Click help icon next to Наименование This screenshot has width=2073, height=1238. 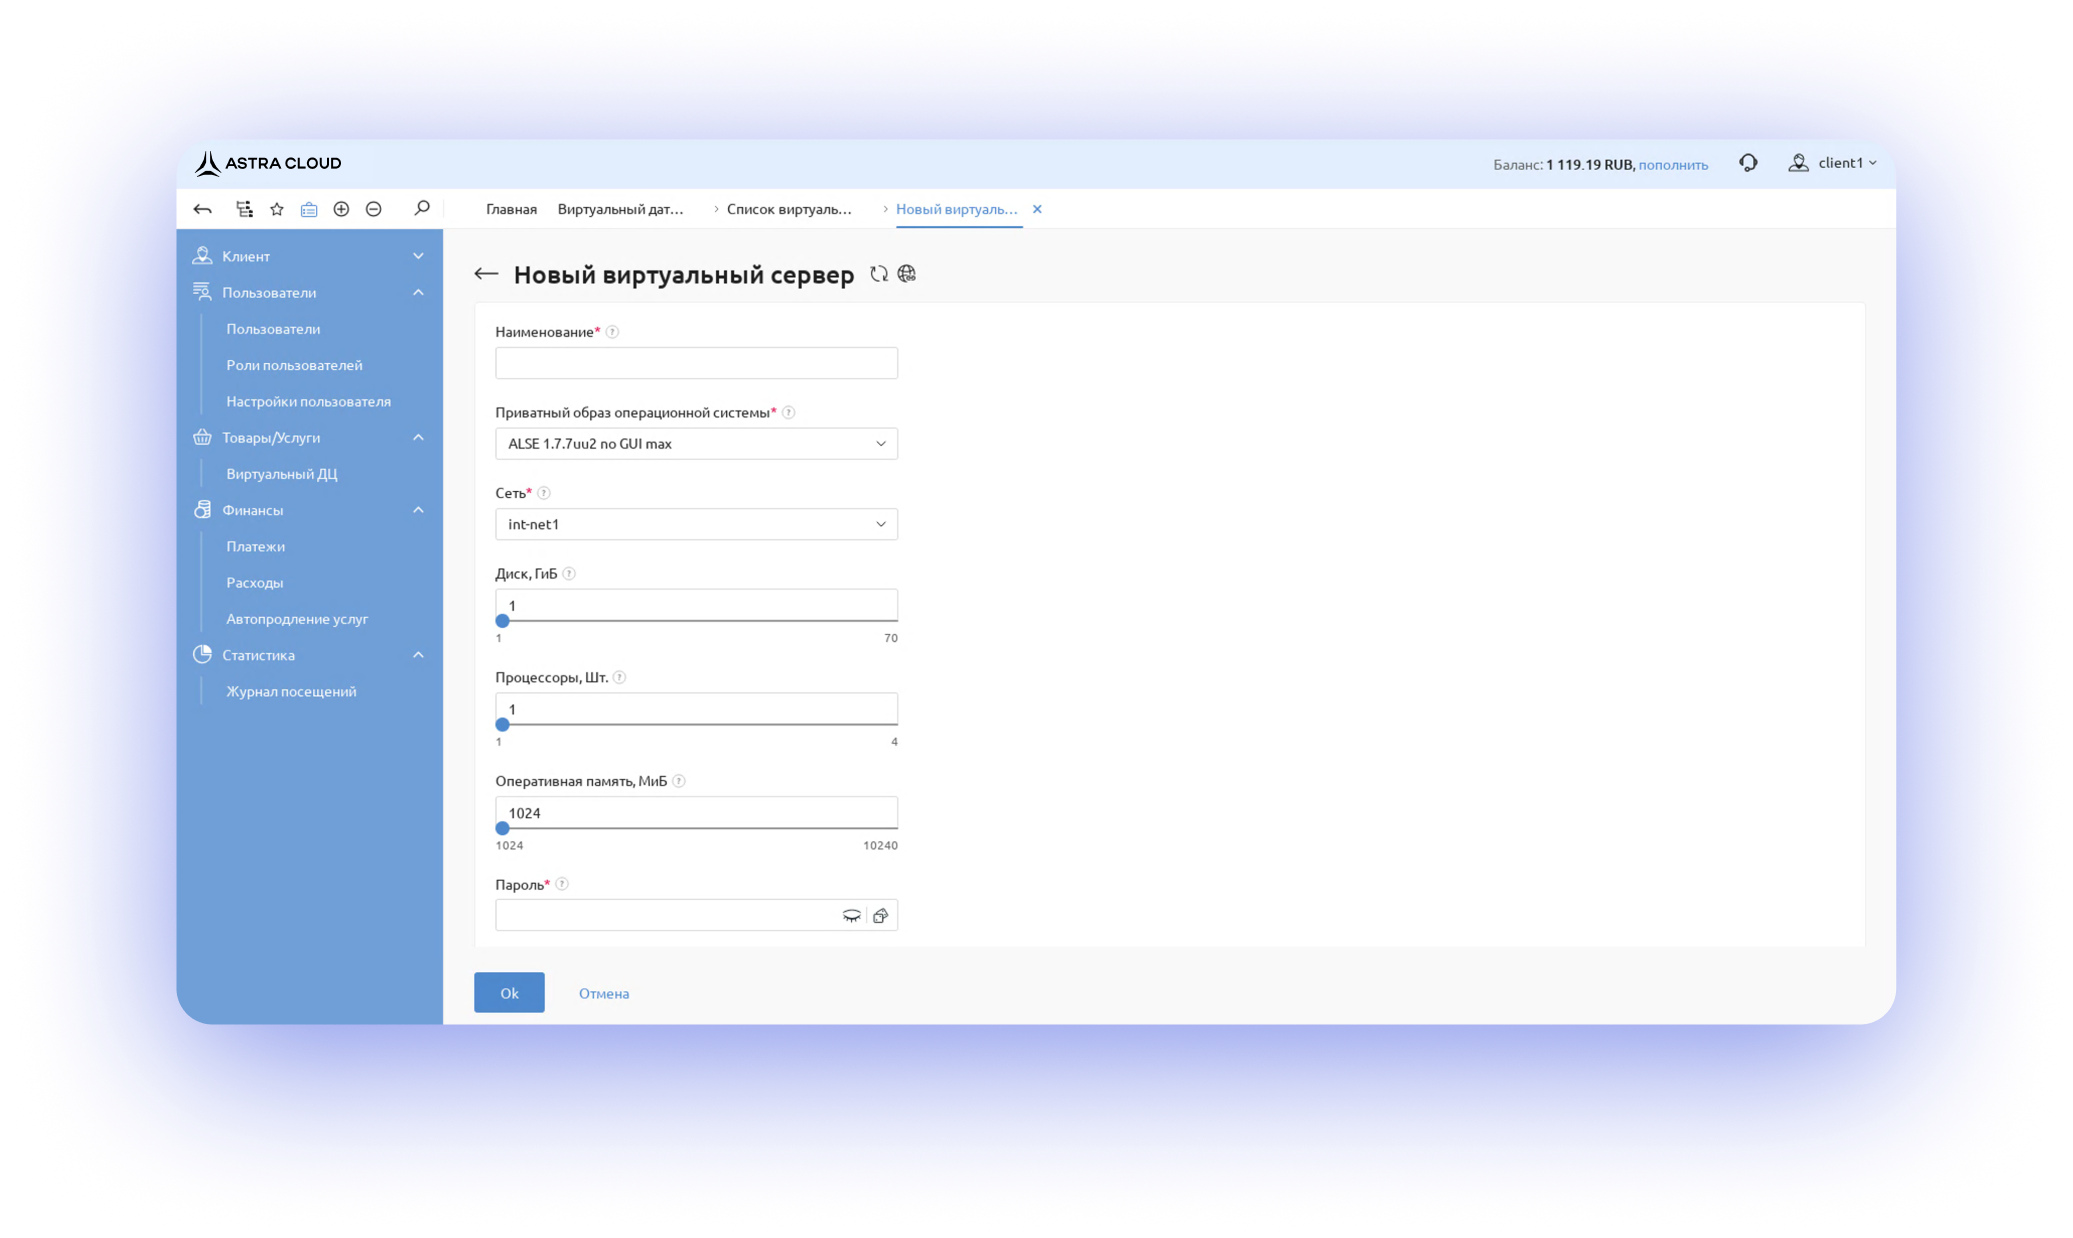(612, 332)
